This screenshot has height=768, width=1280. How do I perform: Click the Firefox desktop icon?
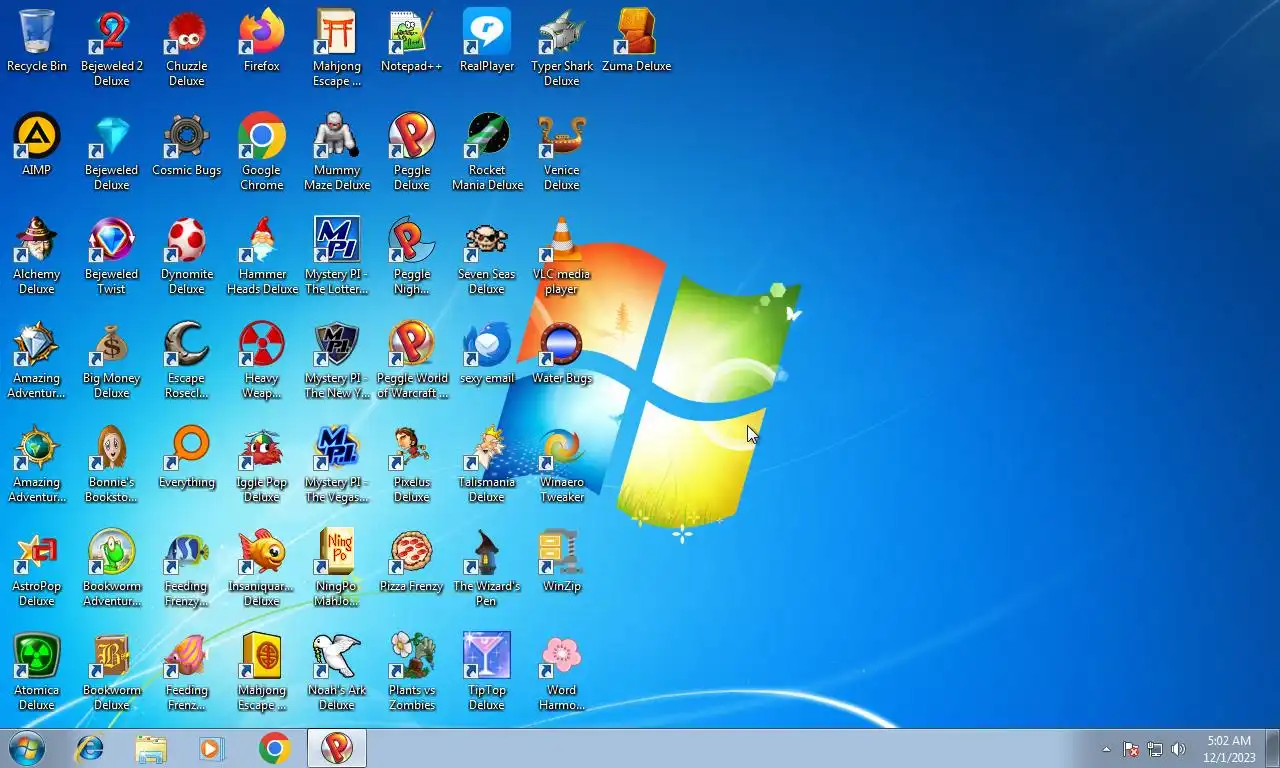point(262,41)
